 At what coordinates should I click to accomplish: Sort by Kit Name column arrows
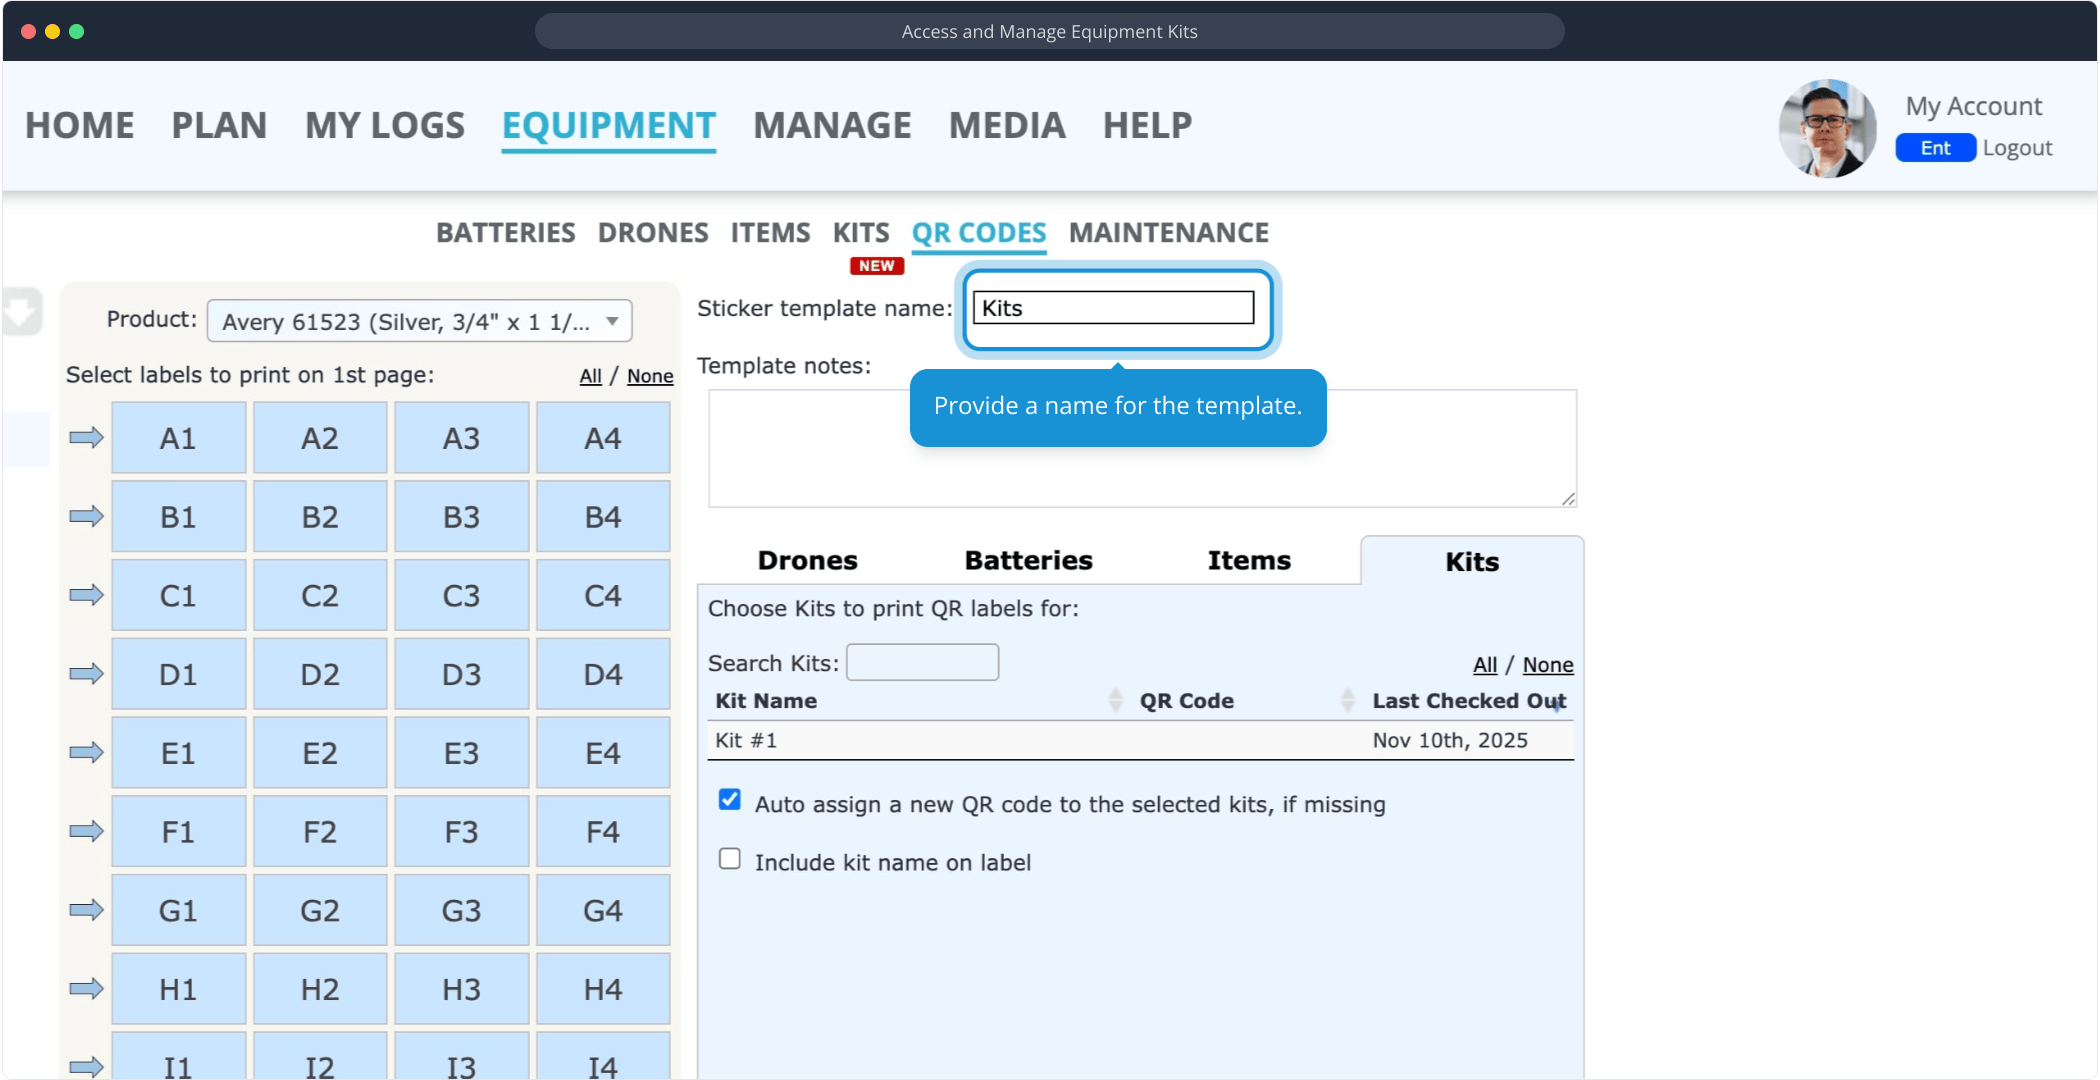1115,701
